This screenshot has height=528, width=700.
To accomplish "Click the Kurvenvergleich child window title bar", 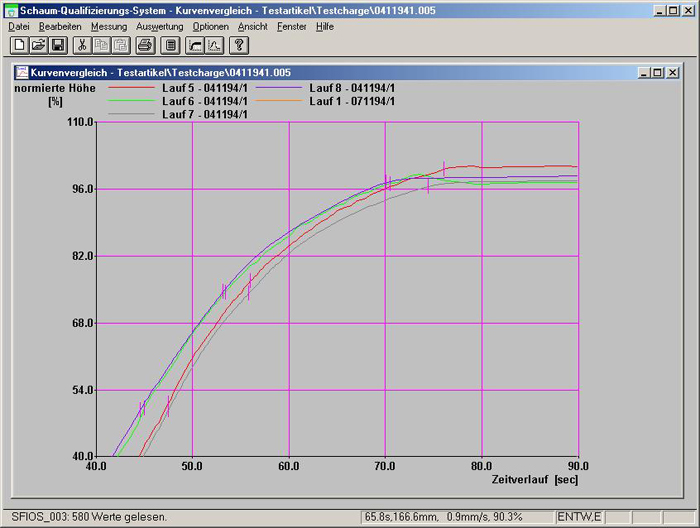I will [347, 72].
